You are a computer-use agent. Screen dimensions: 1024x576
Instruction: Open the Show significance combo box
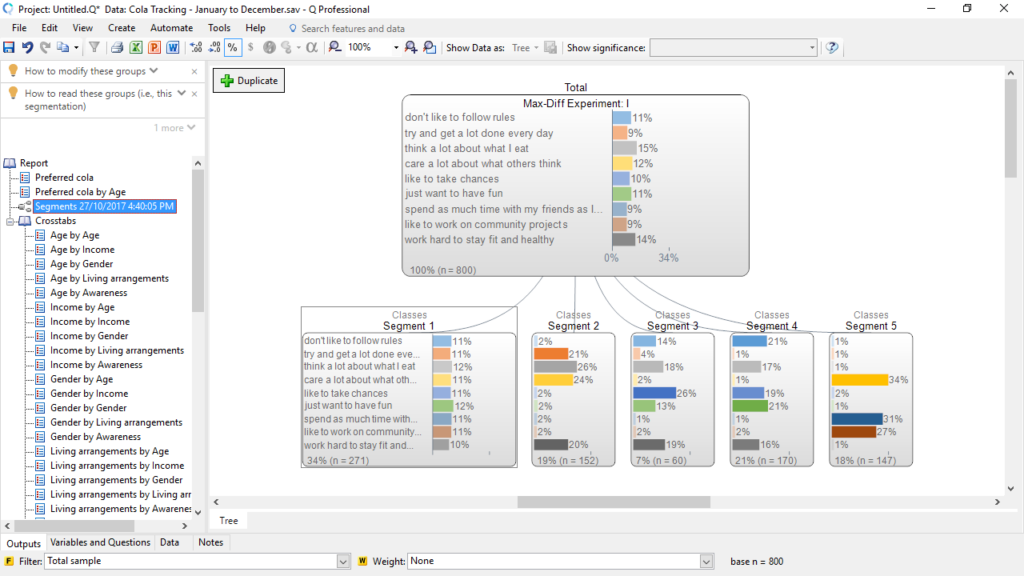point(733,48)
